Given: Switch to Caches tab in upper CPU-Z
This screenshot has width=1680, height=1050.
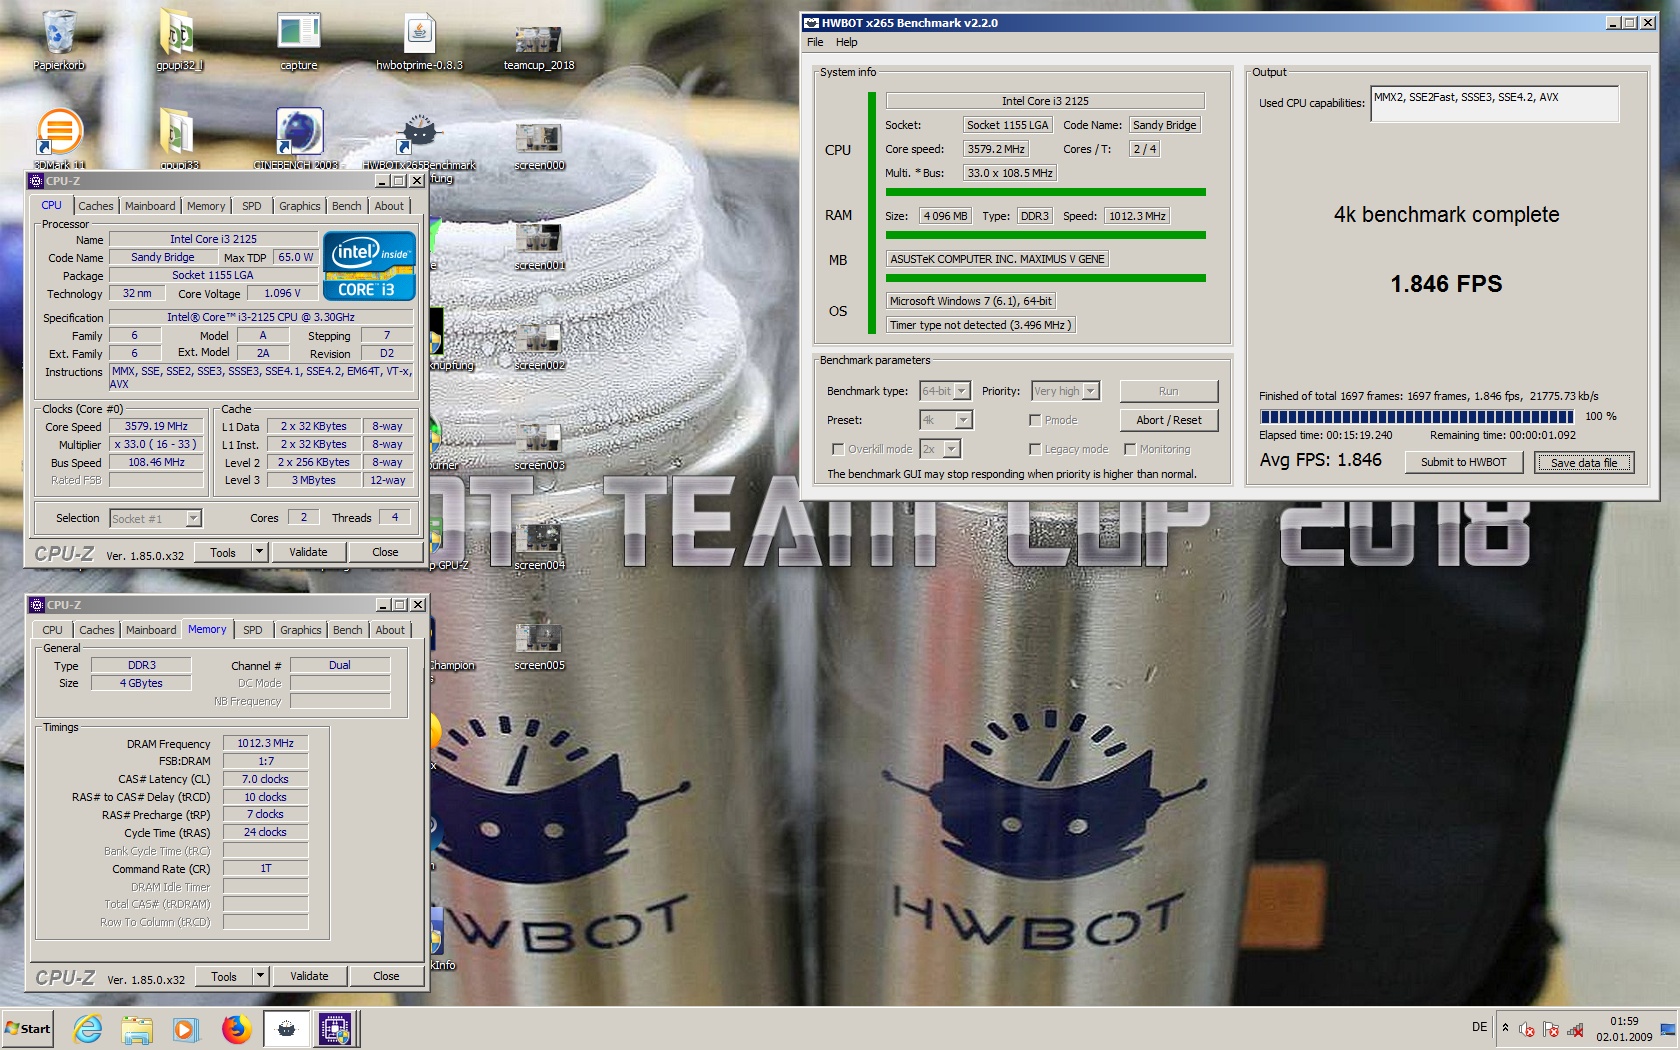Looking at the screenshot, I should 96,206.
